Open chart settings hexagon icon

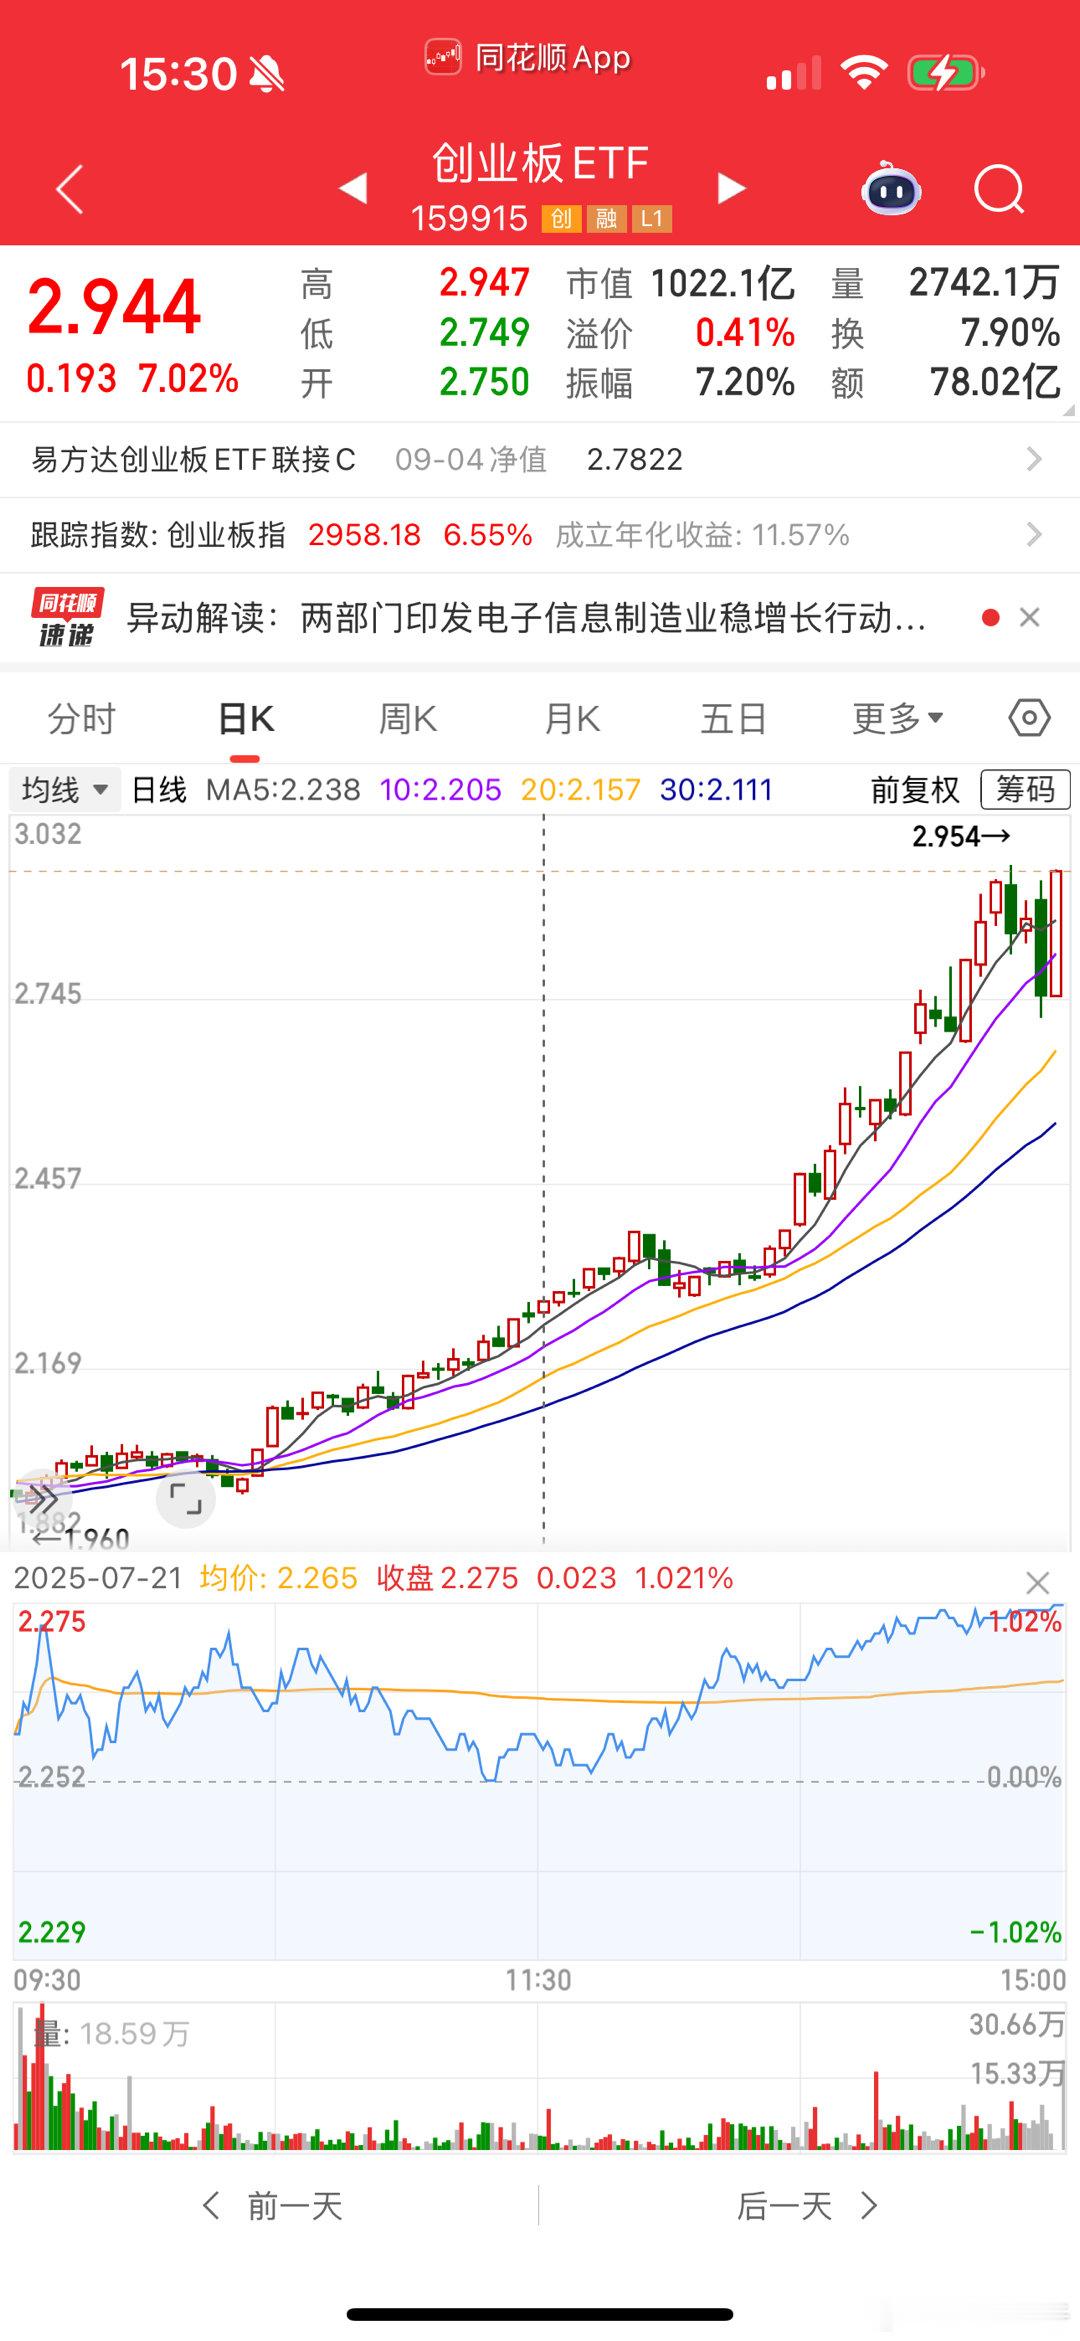coord(1029,718)
